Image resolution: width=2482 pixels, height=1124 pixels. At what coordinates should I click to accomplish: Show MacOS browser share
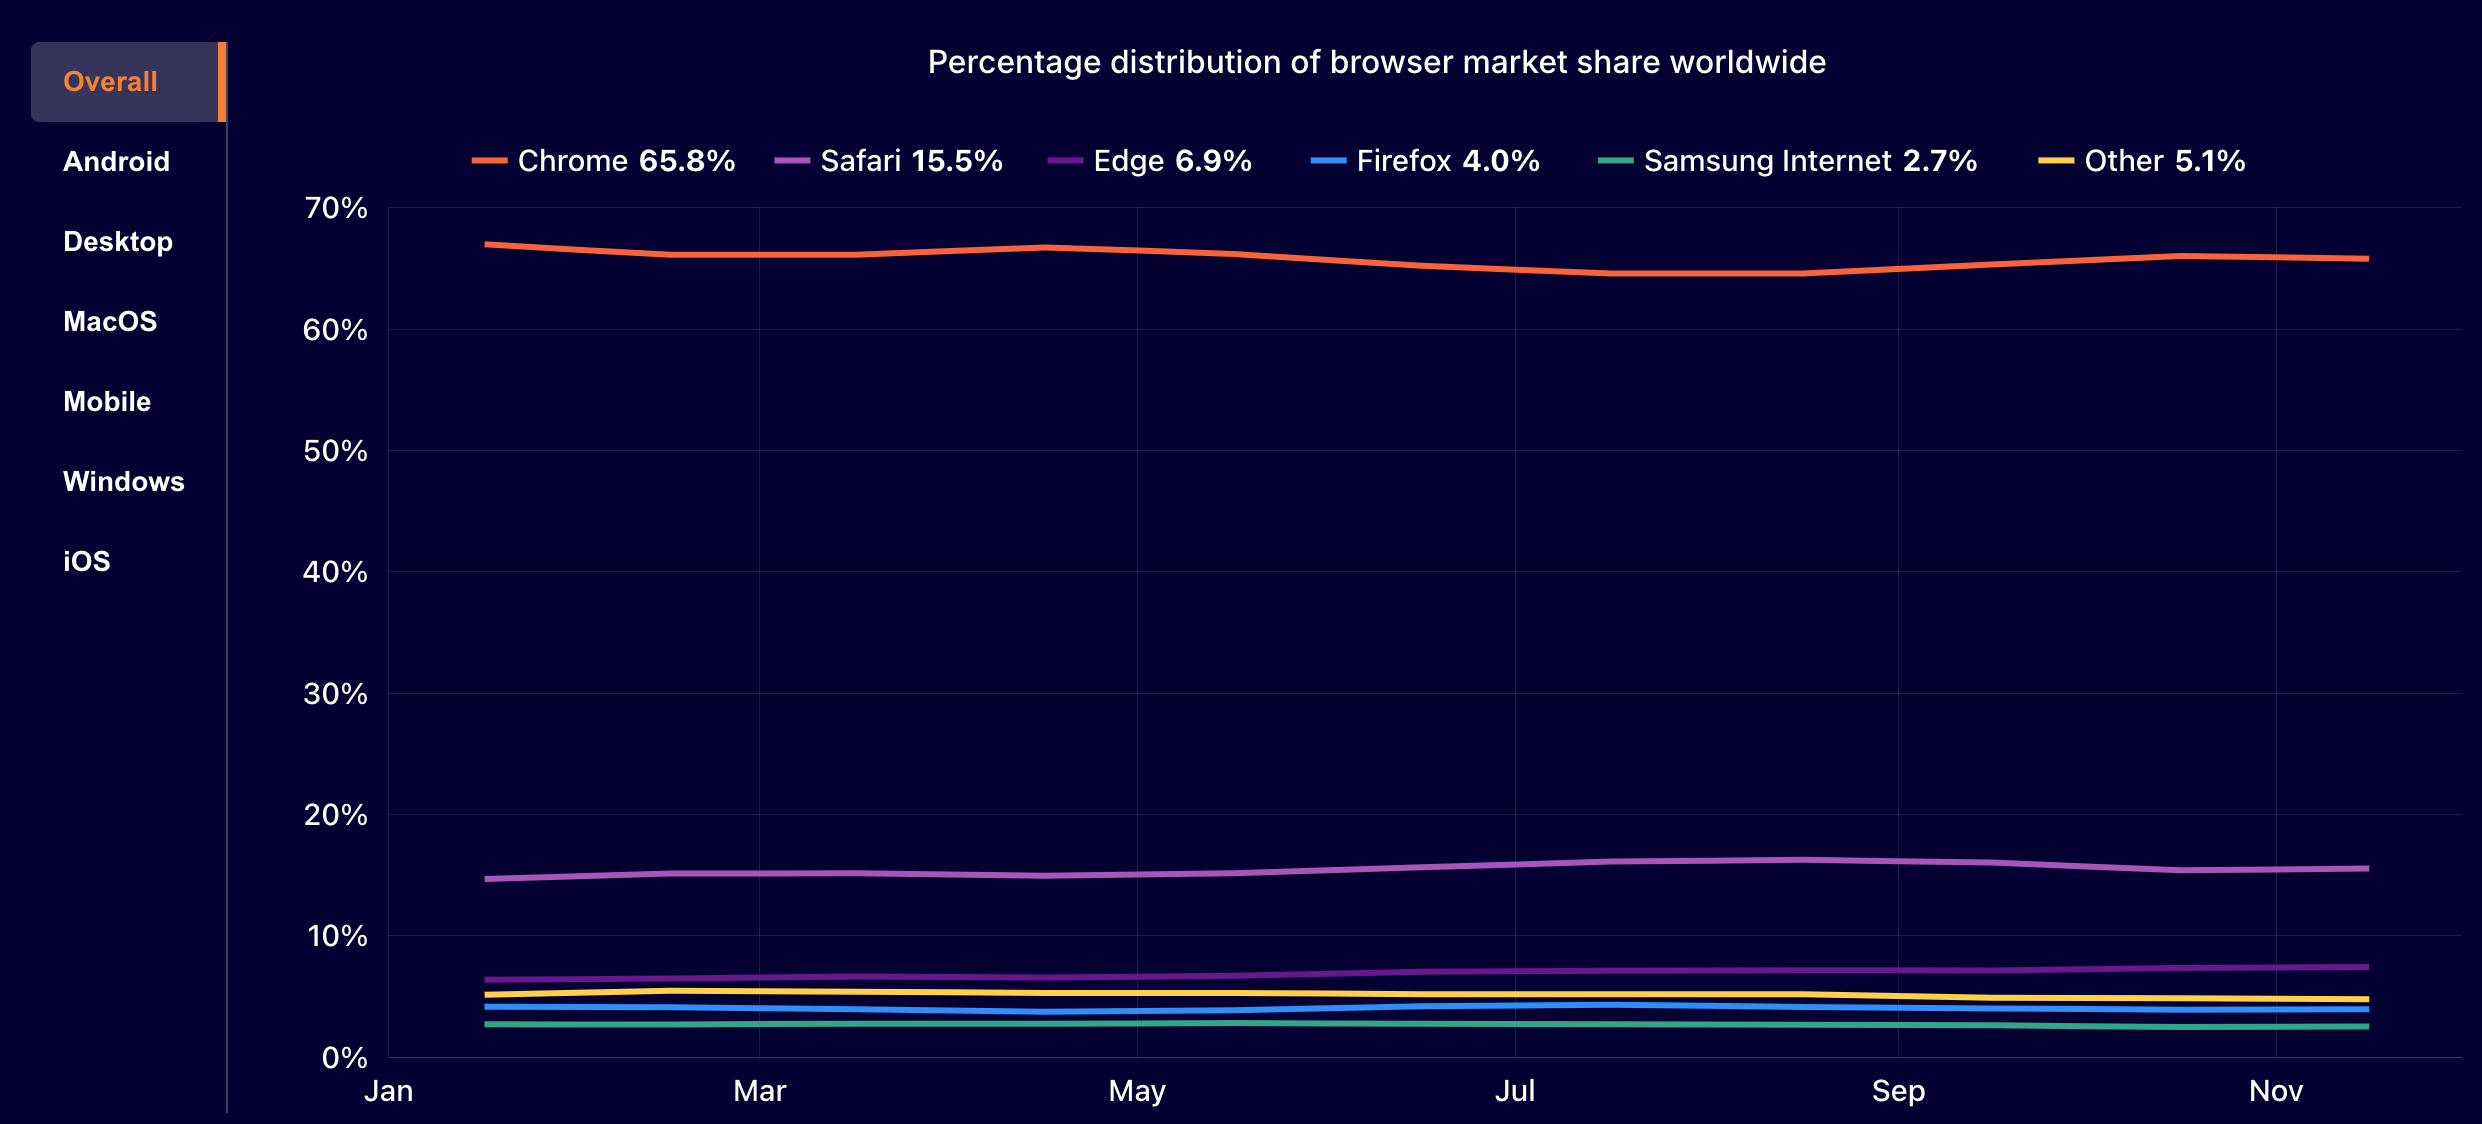coord(110,322)
